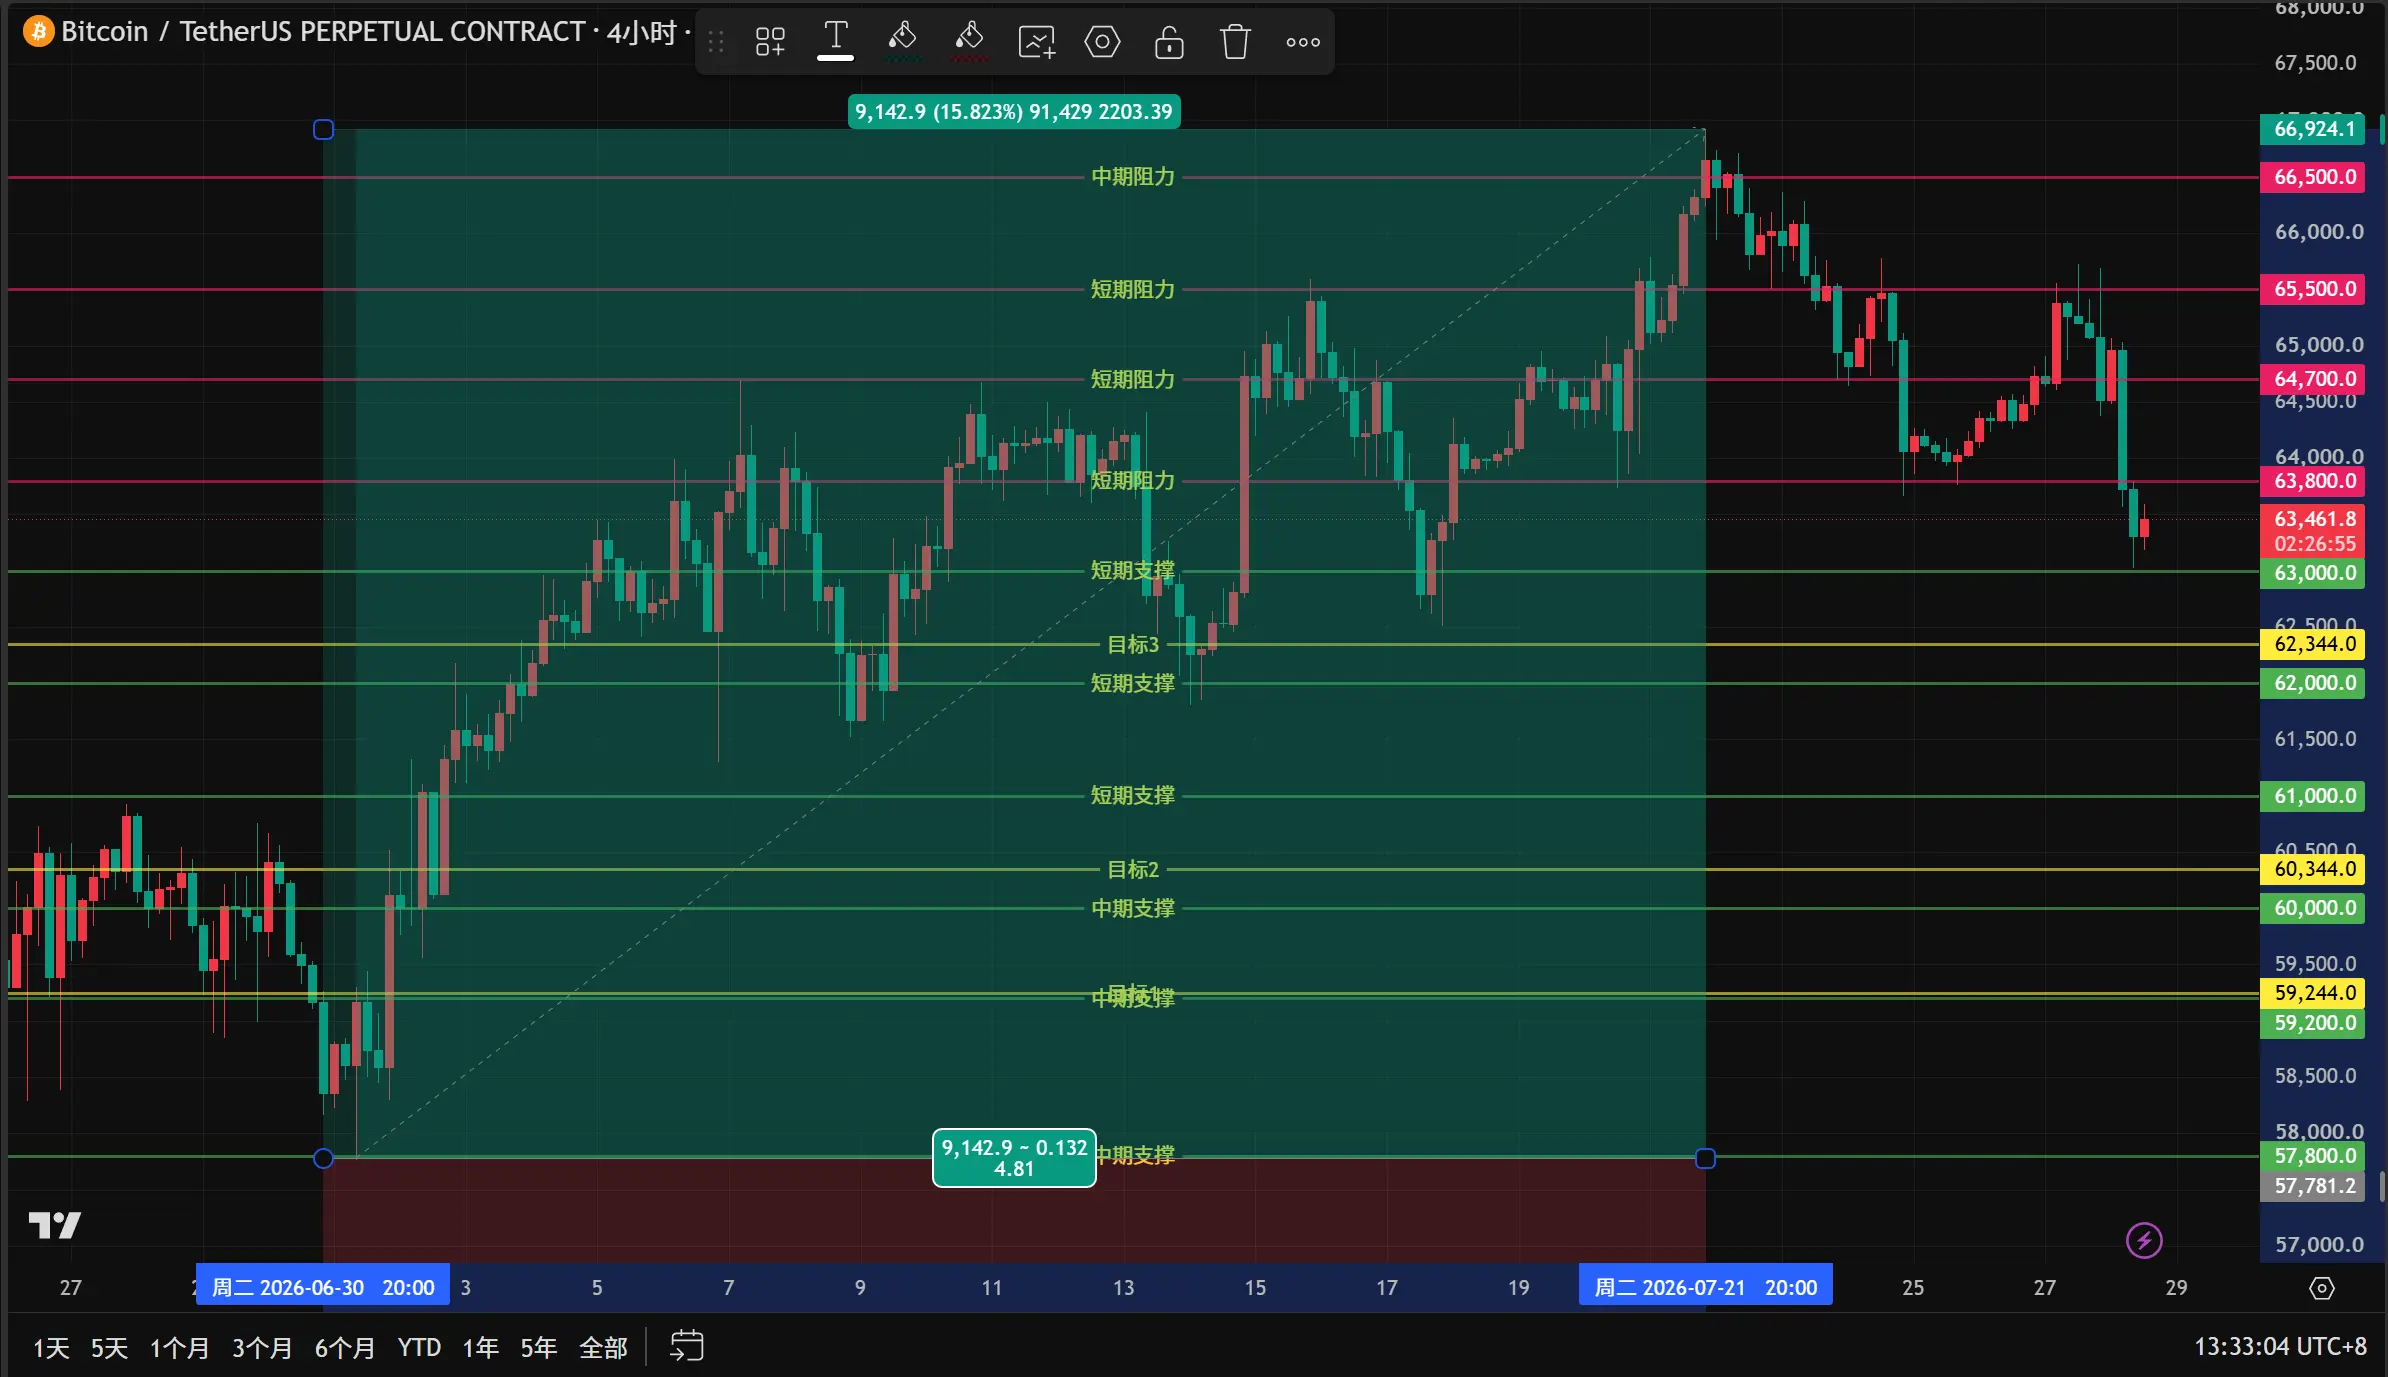2388x1377 pixels.
Task: Click the 66,500.0 red price tag
Action: point(2312,177)
